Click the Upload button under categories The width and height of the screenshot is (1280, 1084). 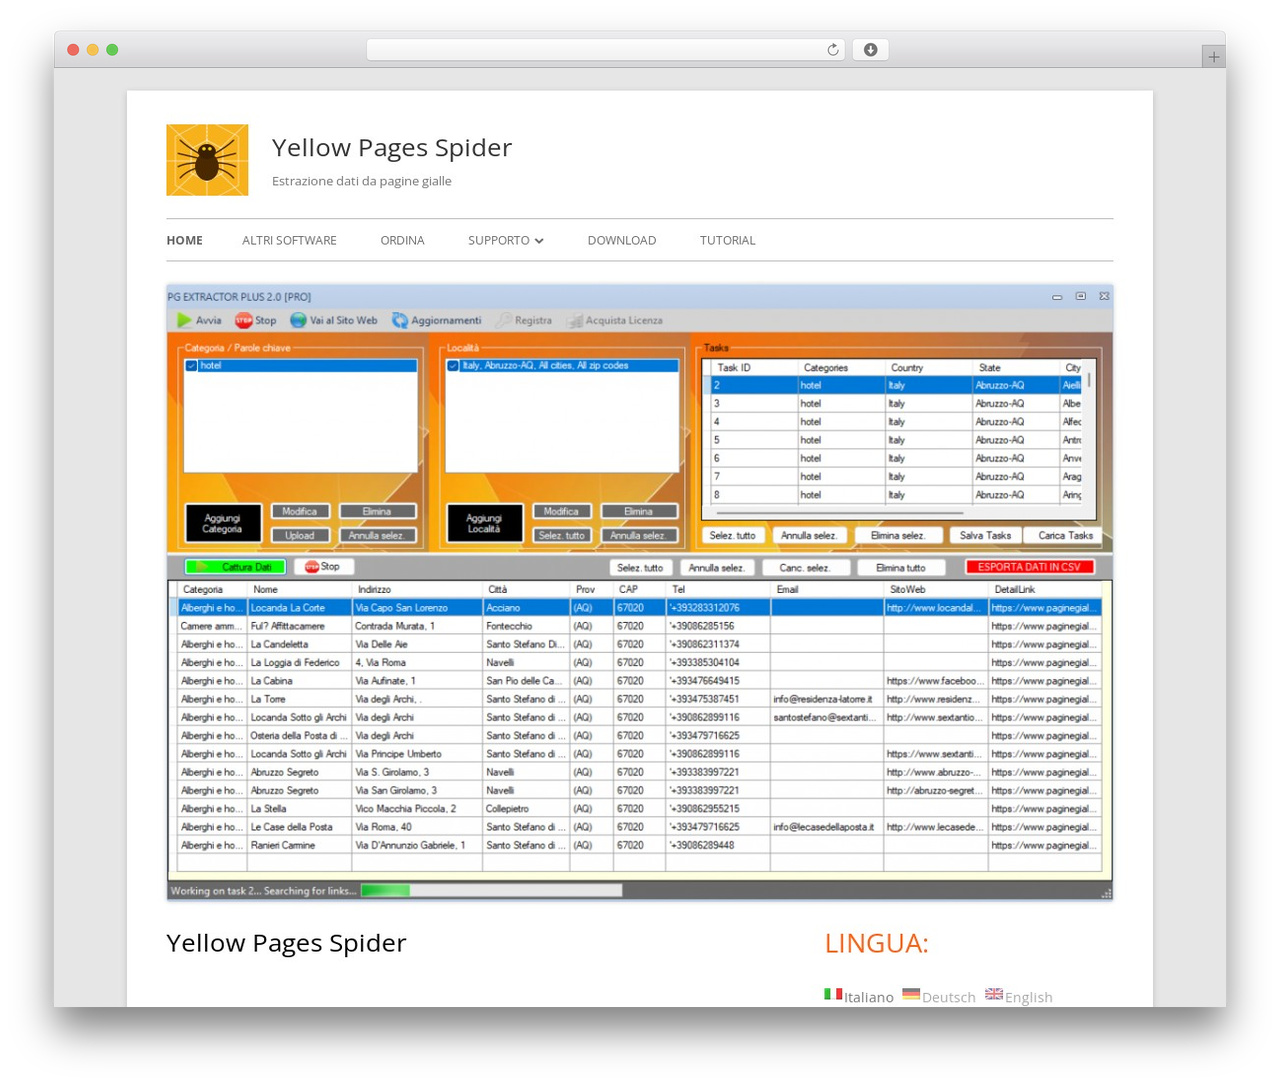coord(300,536)
